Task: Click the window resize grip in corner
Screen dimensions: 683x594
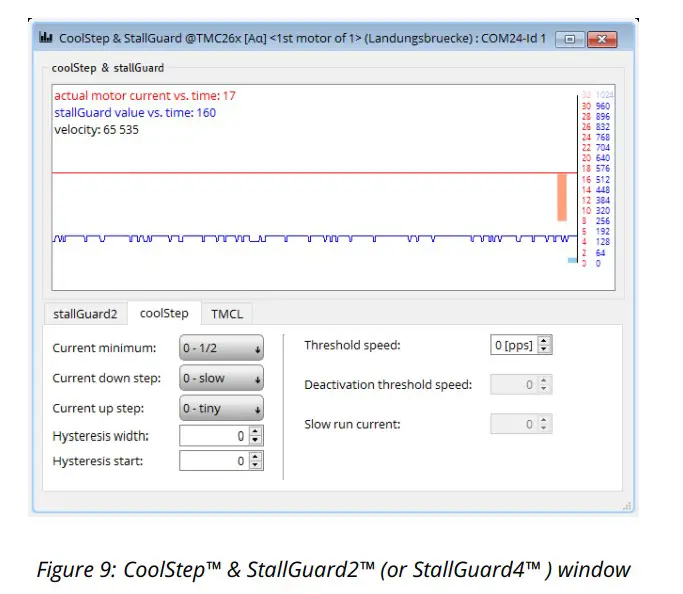Action: point(627,506)
